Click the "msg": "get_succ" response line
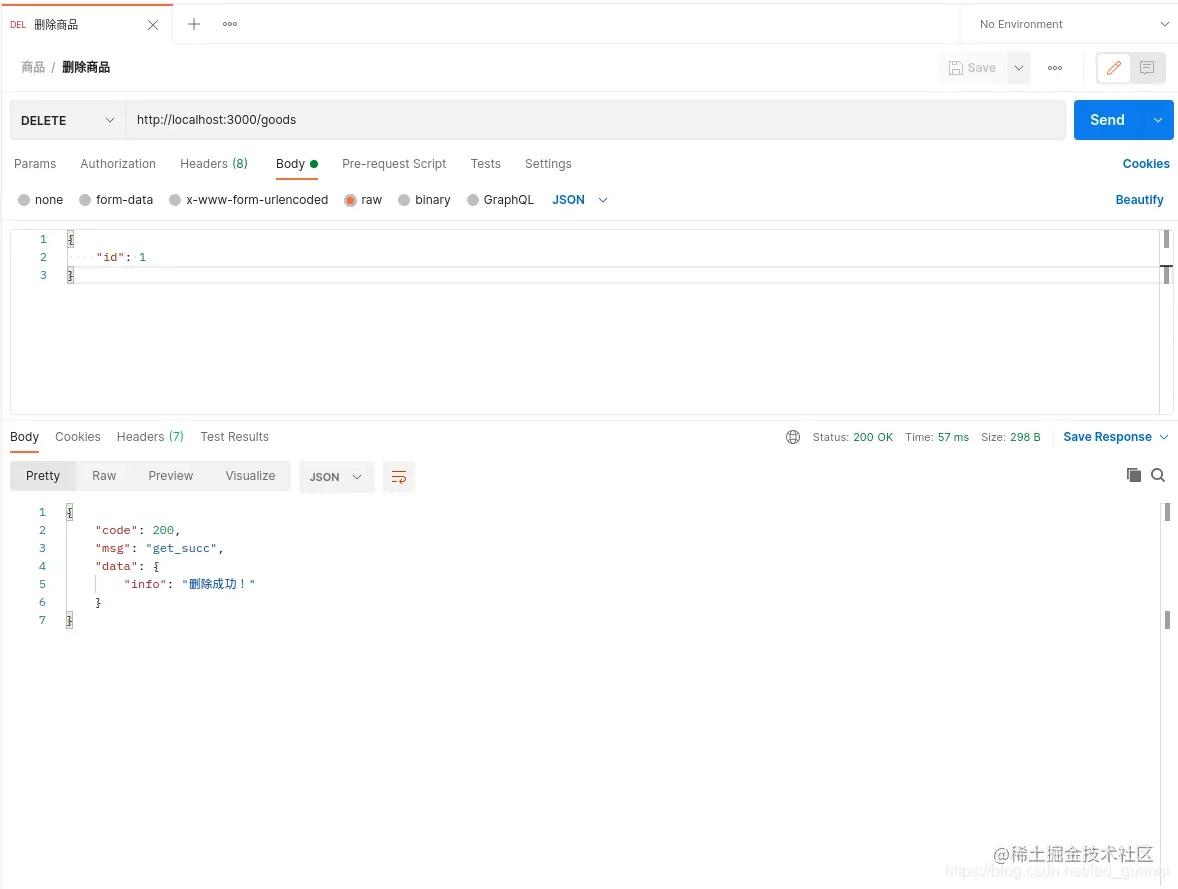The width and height of the screenshot is (1178, 889). (159, 548)
